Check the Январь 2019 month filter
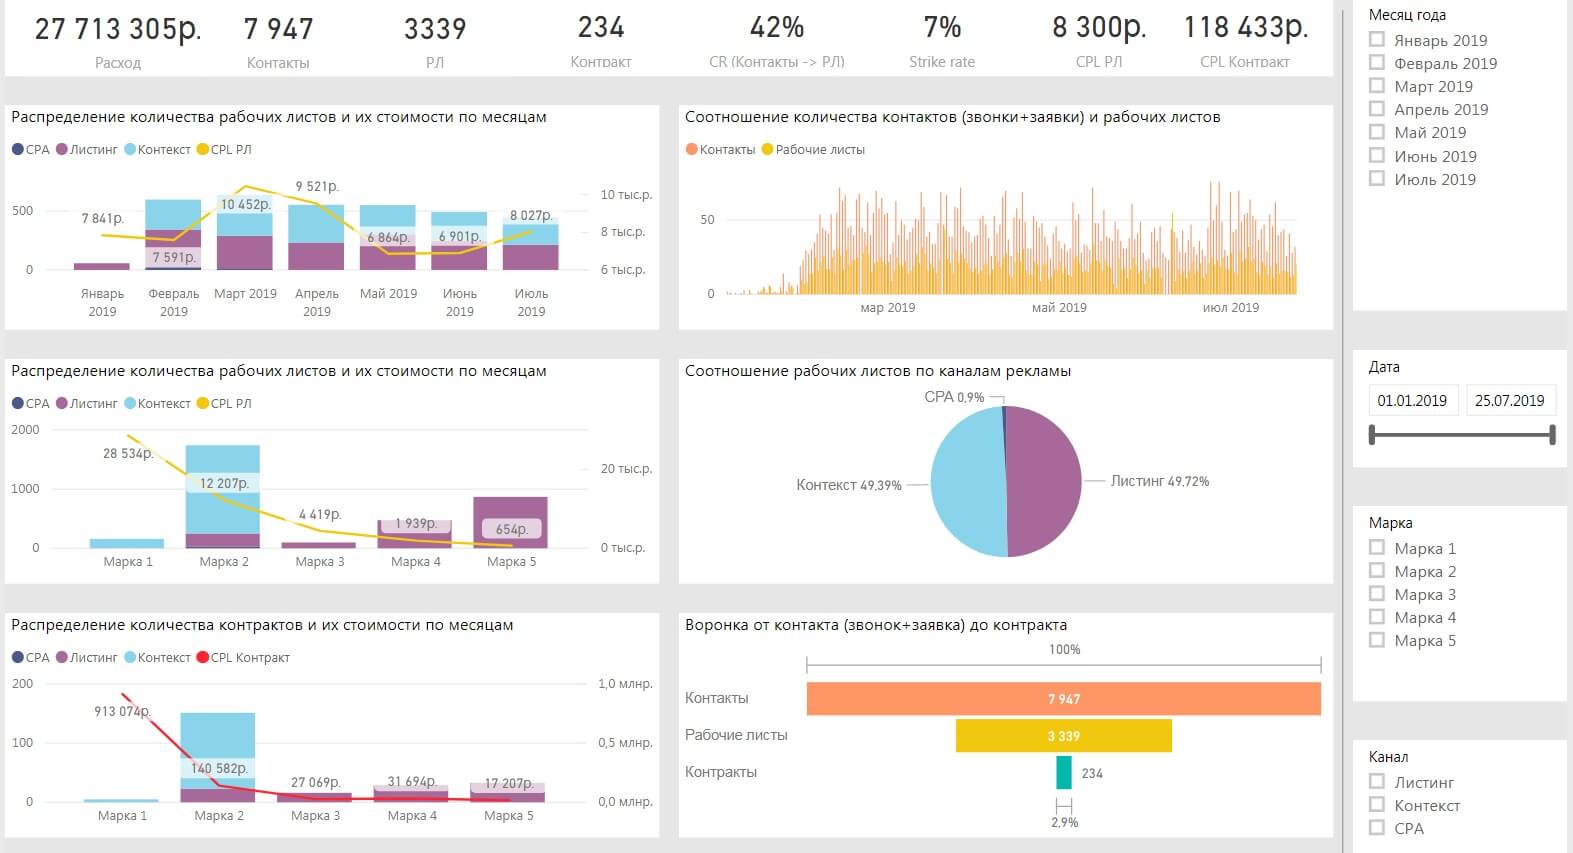This screenshot has width=1573, height=853. click(x=1377, y=40)
